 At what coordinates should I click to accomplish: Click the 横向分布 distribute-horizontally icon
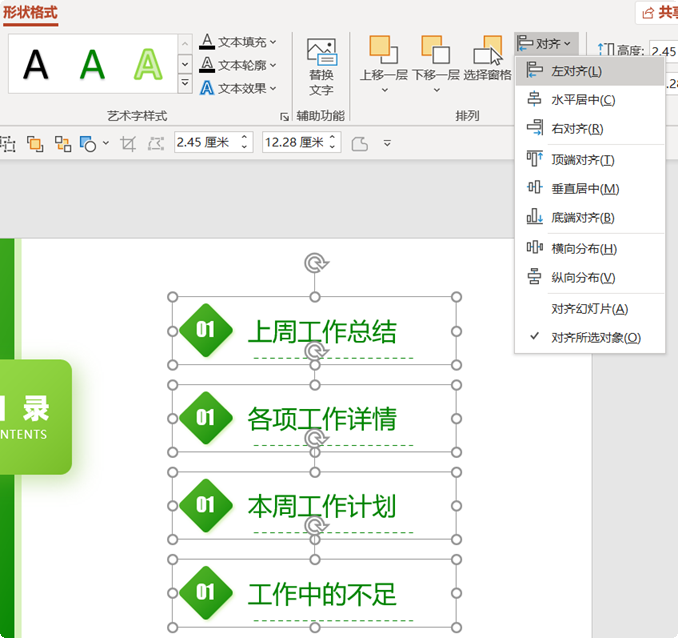(x=534, y=248)
